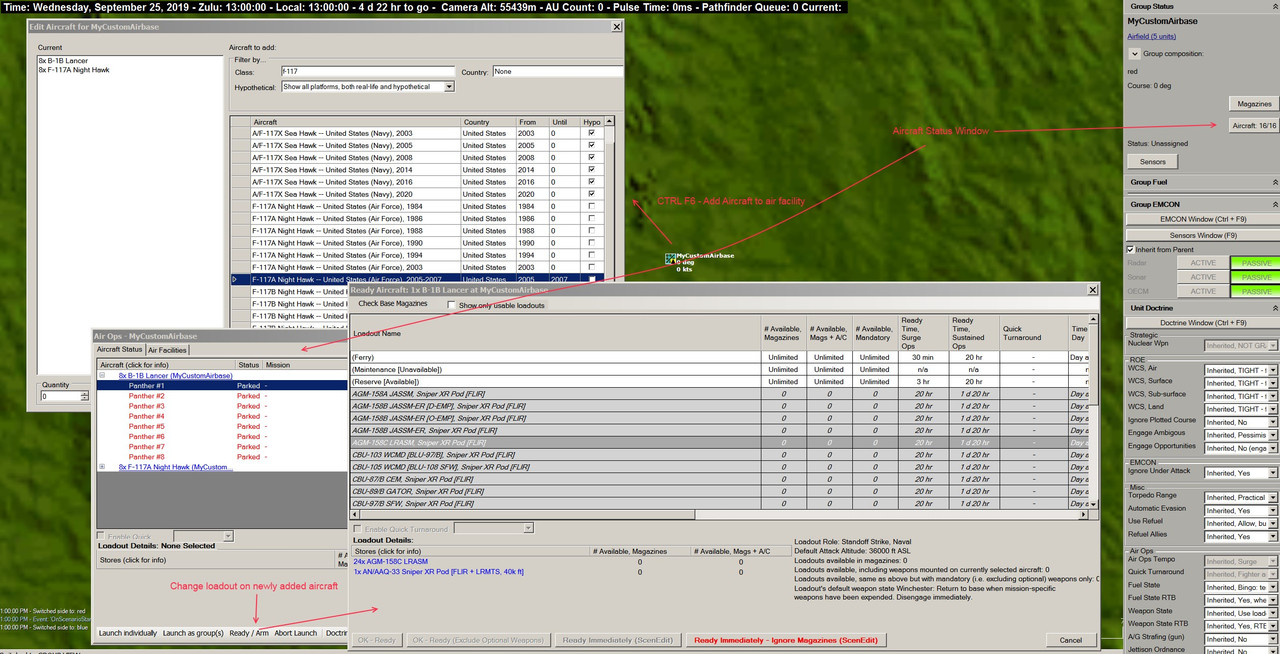
Task: Set Radar to ACTIVE
Action: [1202, 263]
